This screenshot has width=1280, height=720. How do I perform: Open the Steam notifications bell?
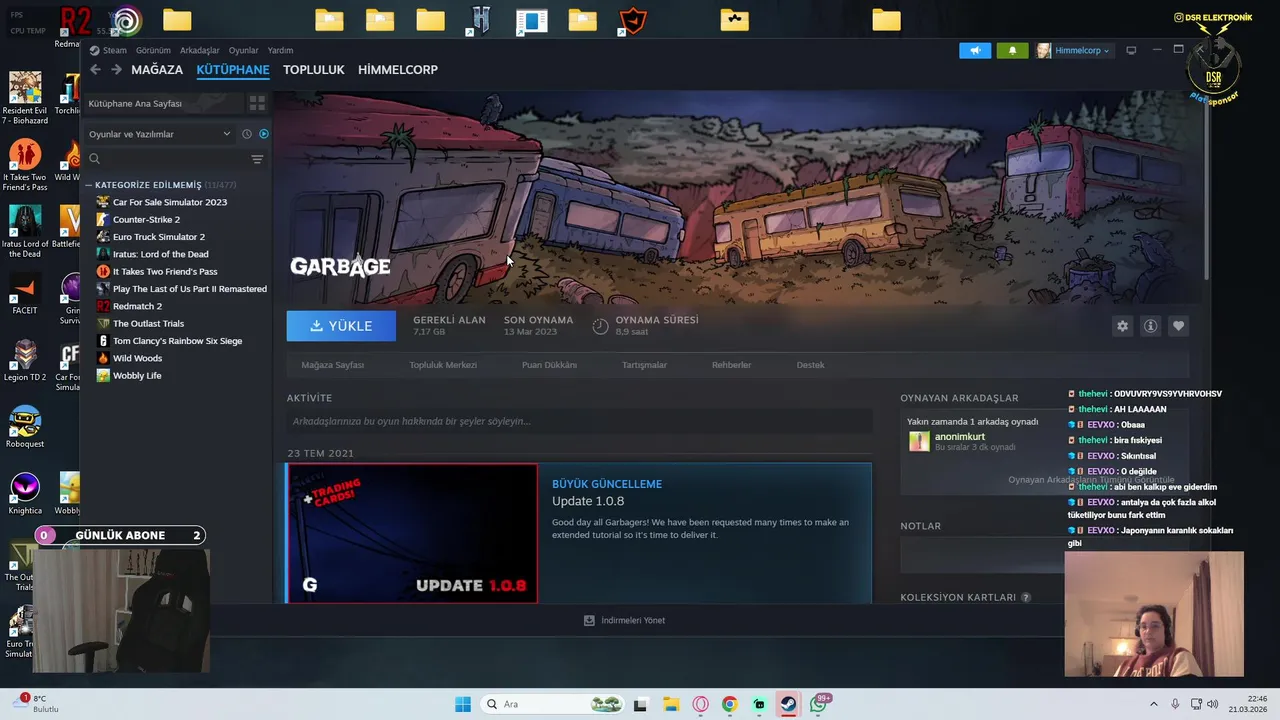1012,50
